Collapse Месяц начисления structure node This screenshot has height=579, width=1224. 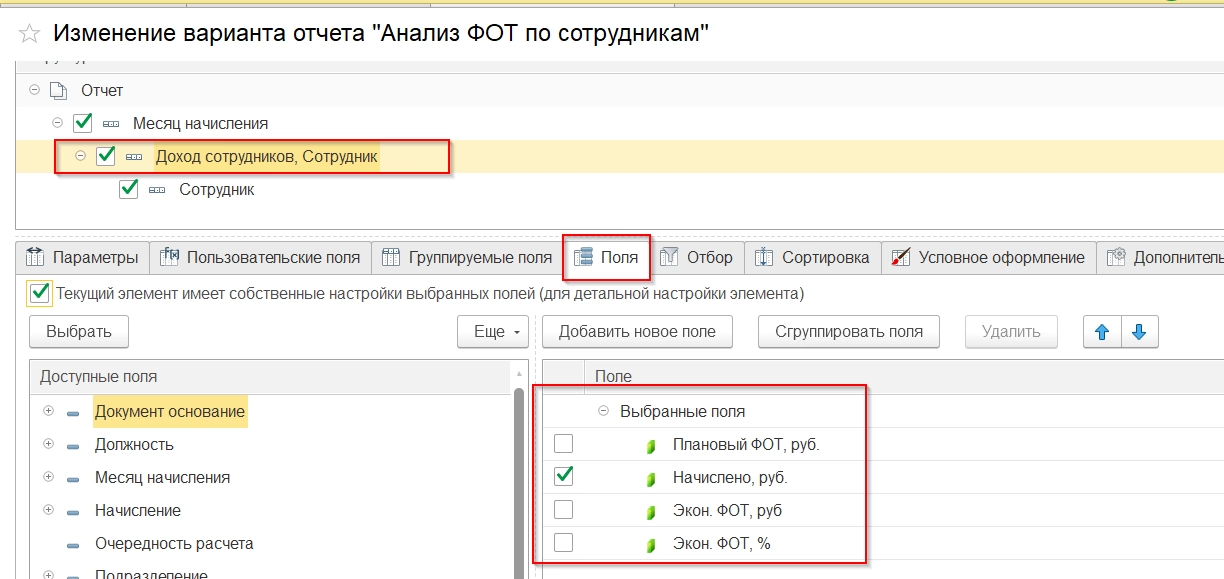click(58, 123)
